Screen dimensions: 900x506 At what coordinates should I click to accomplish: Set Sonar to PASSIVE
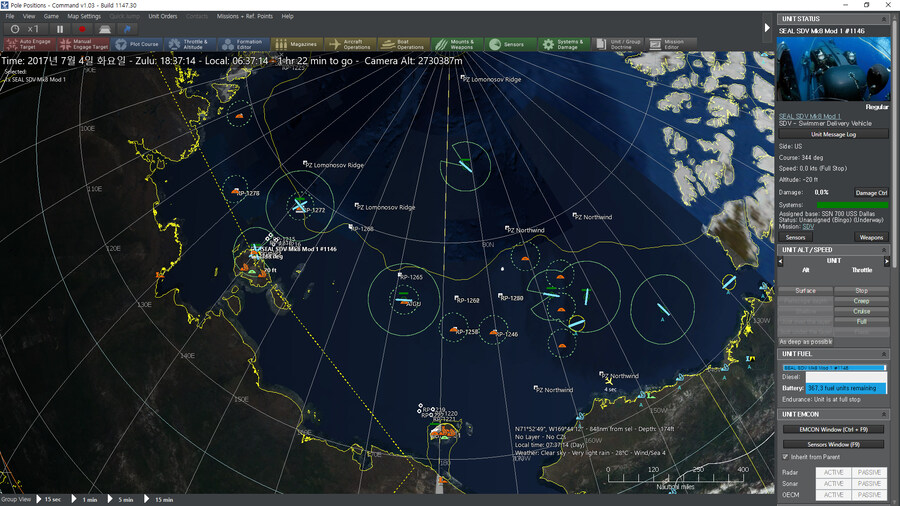869,483
